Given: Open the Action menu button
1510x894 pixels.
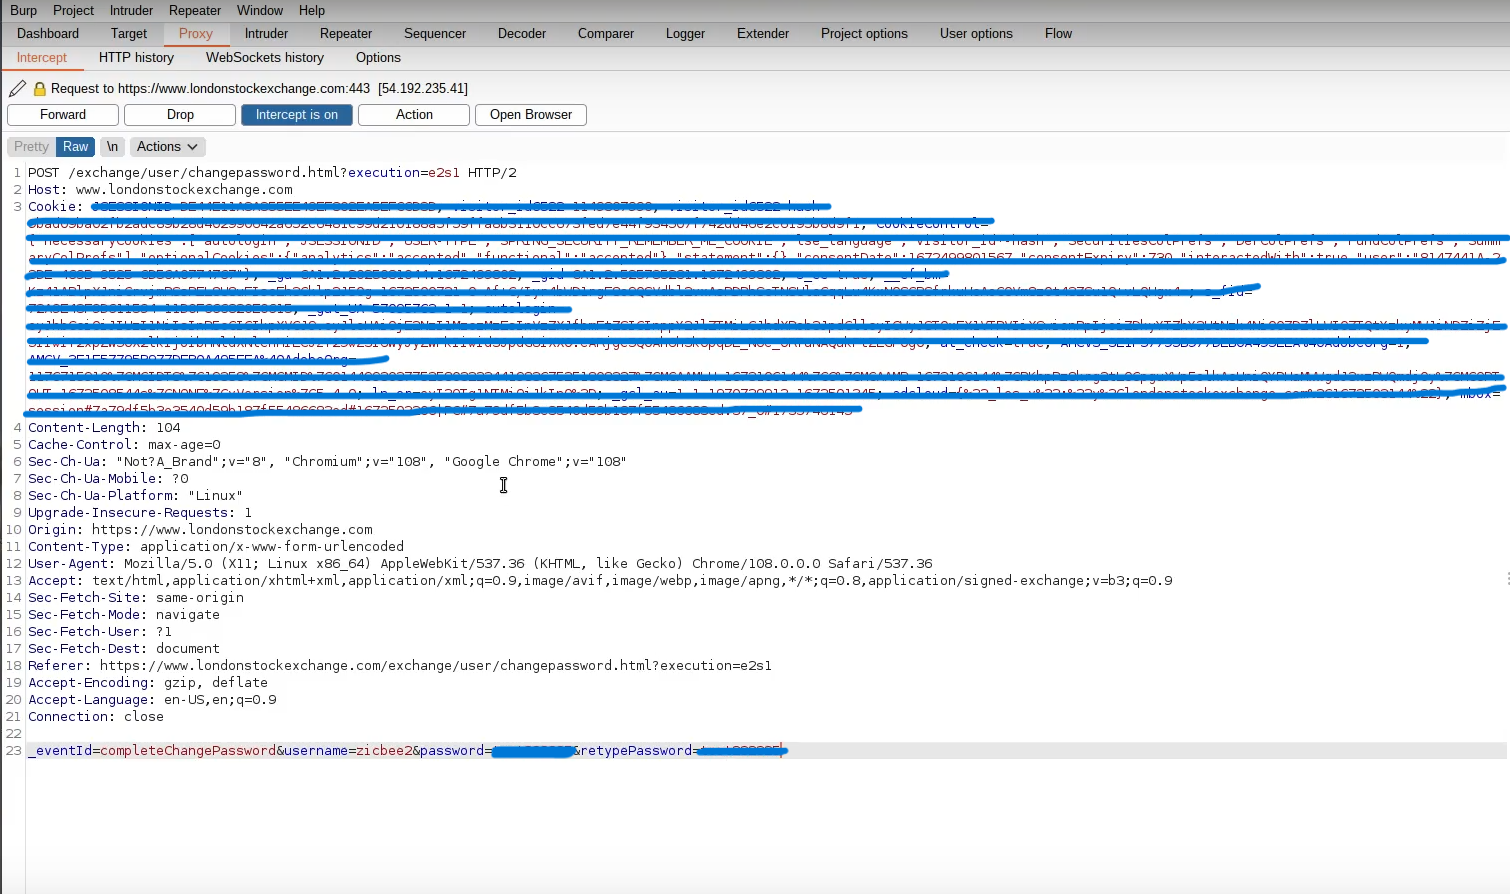Looking at the screenshot, I should [x=414, y=115].
